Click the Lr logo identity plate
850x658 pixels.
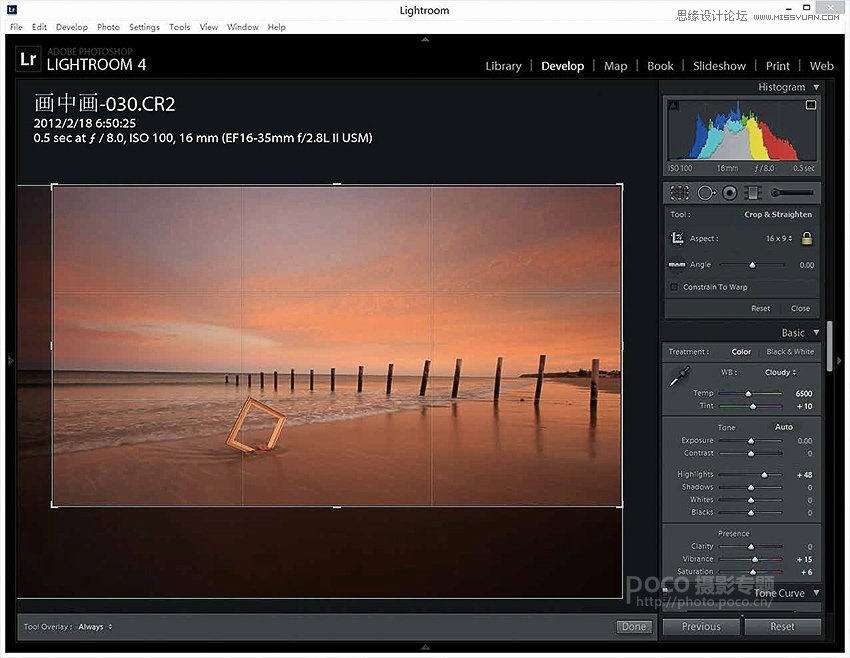coord(28,59)
